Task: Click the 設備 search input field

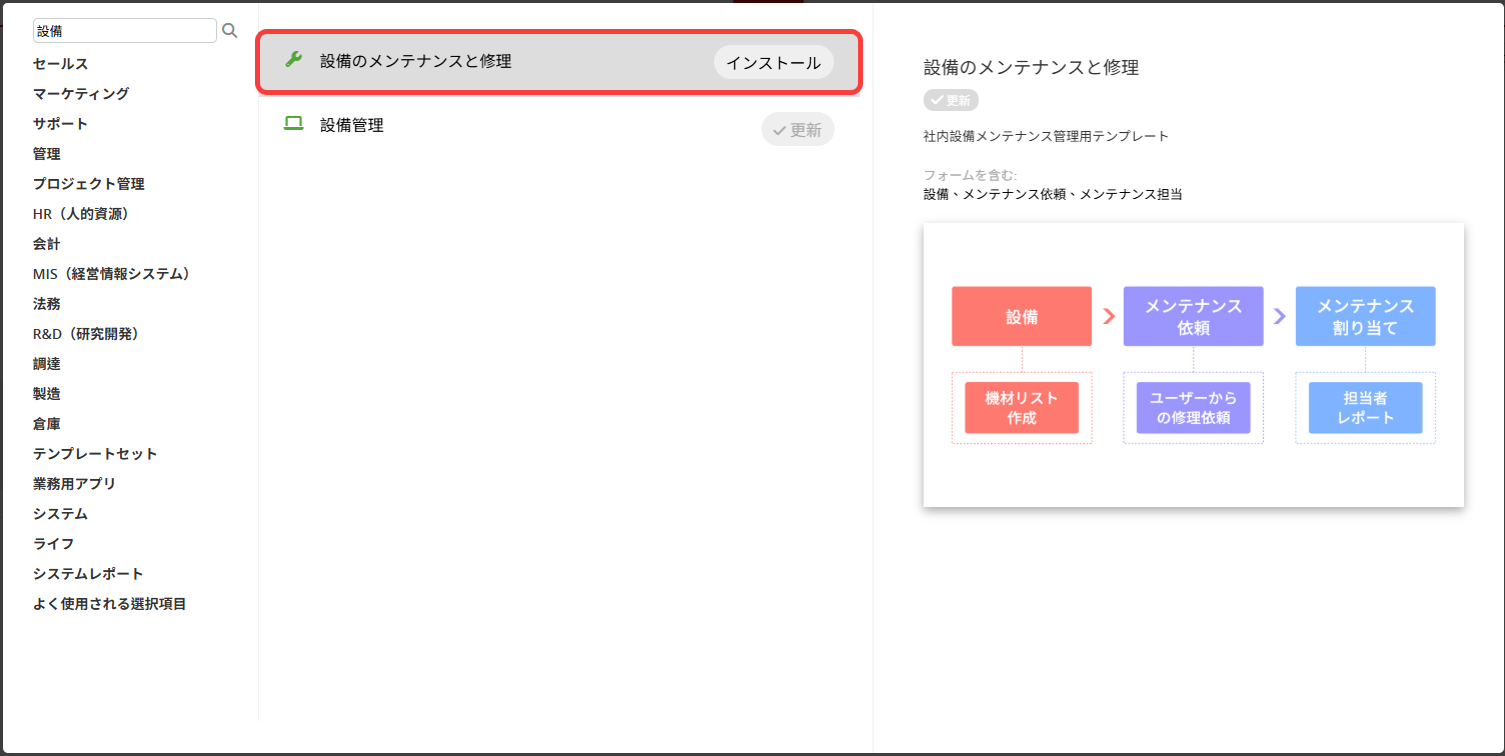Action: [x=124, y=31]
